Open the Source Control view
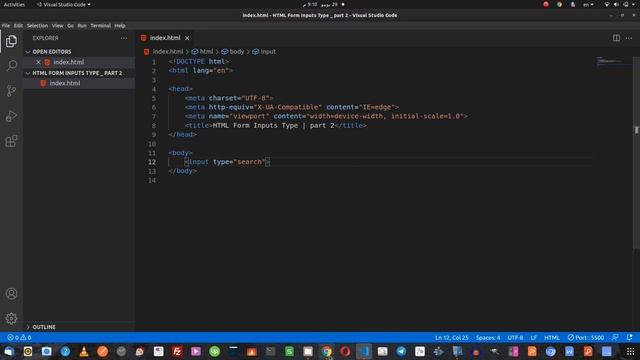The width and height of the screenshot is (640, 360). (11, 91)
